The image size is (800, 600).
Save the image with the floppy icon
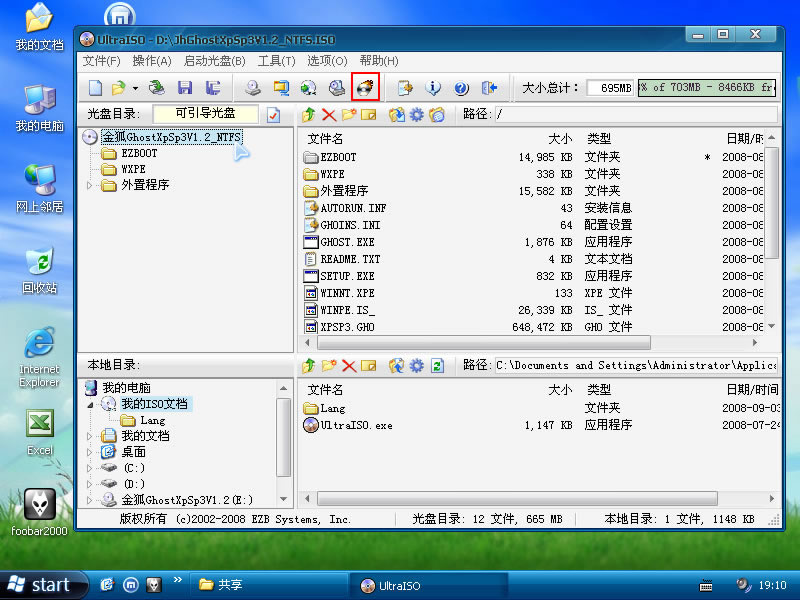185,88
